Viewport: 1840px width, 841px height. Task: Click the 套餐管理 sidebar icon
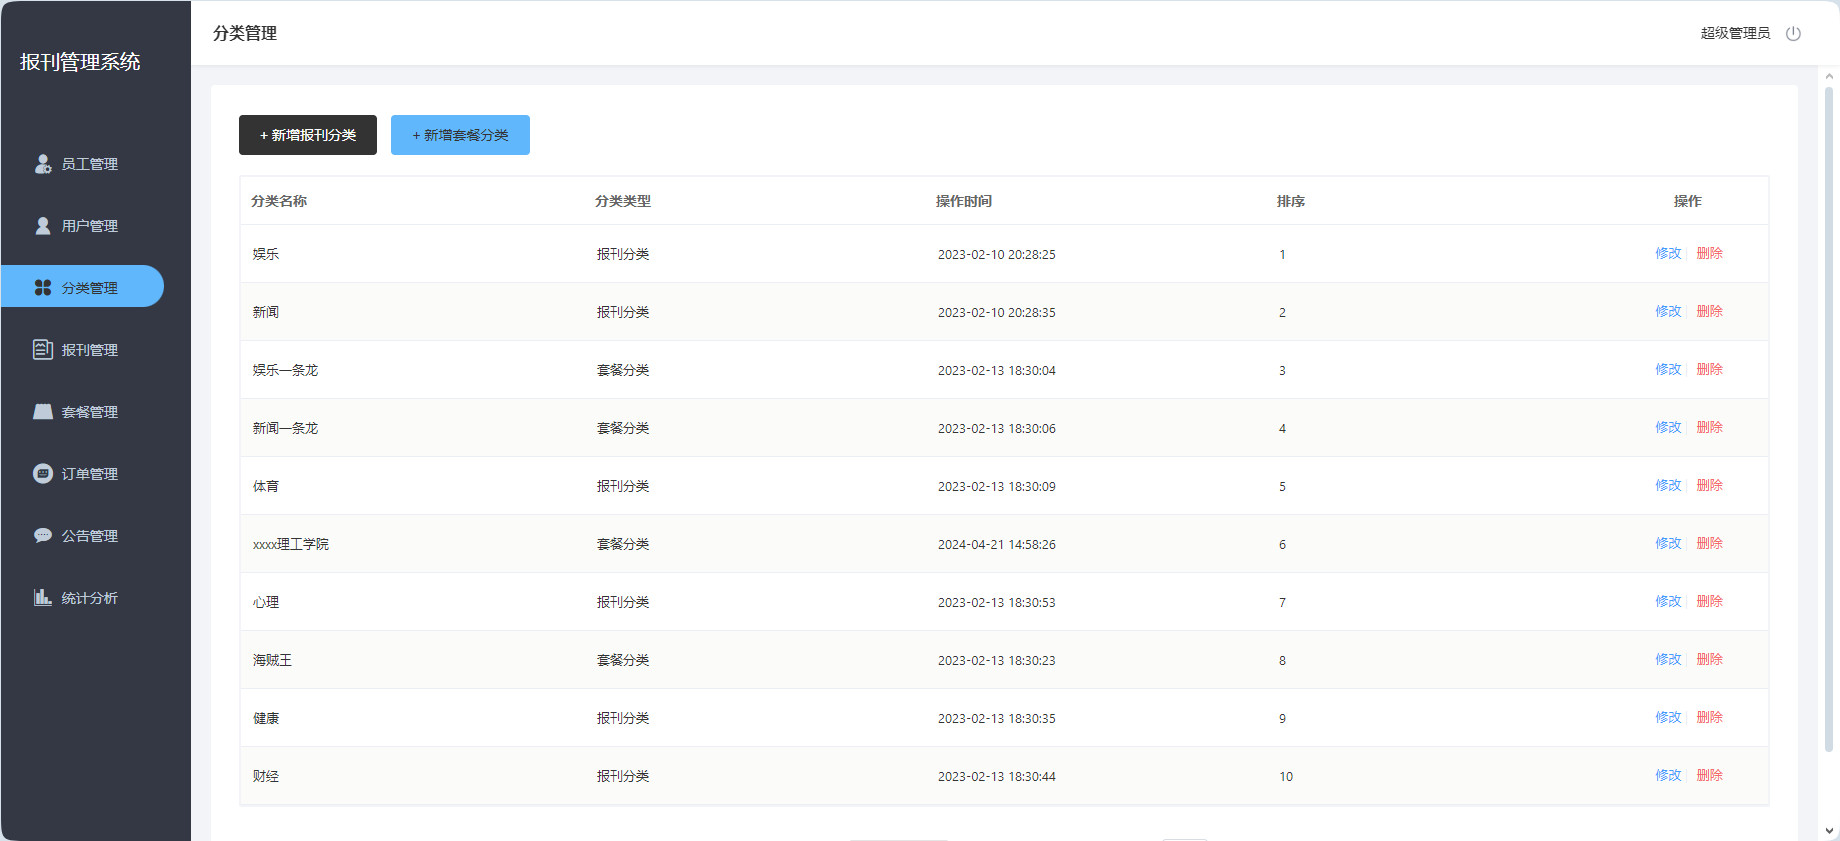coord(43,412)
